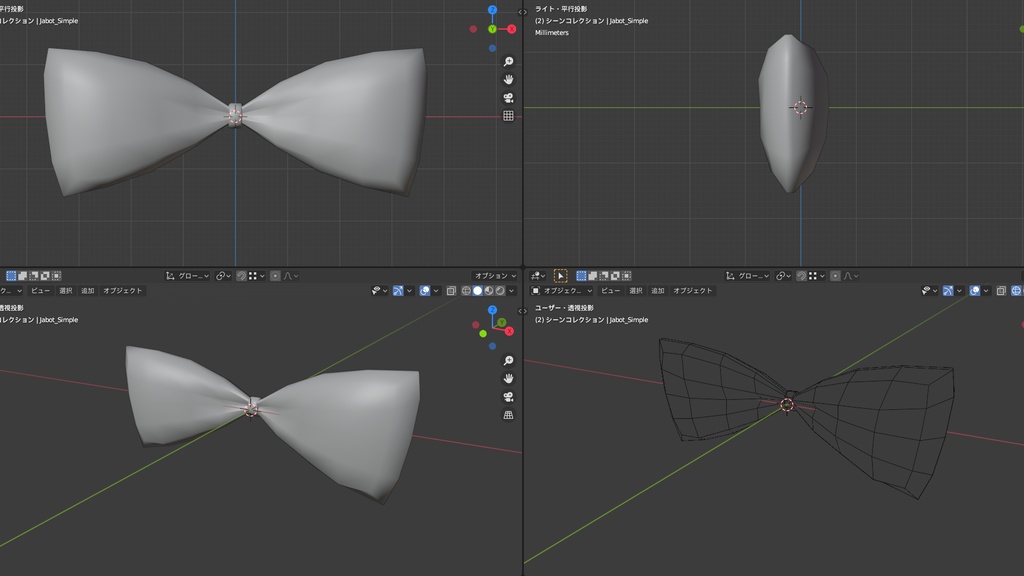Click red X axis on front orthographic viewport gizmo
The height and width of the screenshot is (576, 1024).
click(511, 29)
